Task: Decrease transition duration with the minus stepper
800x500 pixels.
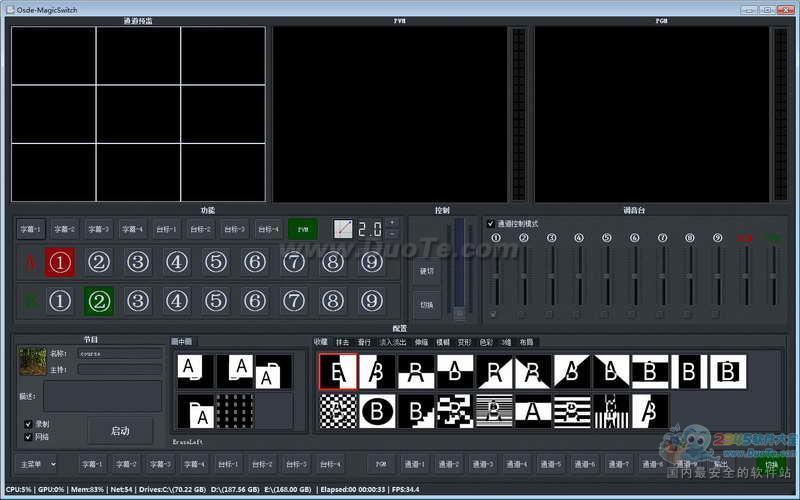Action: click(x=392, y=234)
